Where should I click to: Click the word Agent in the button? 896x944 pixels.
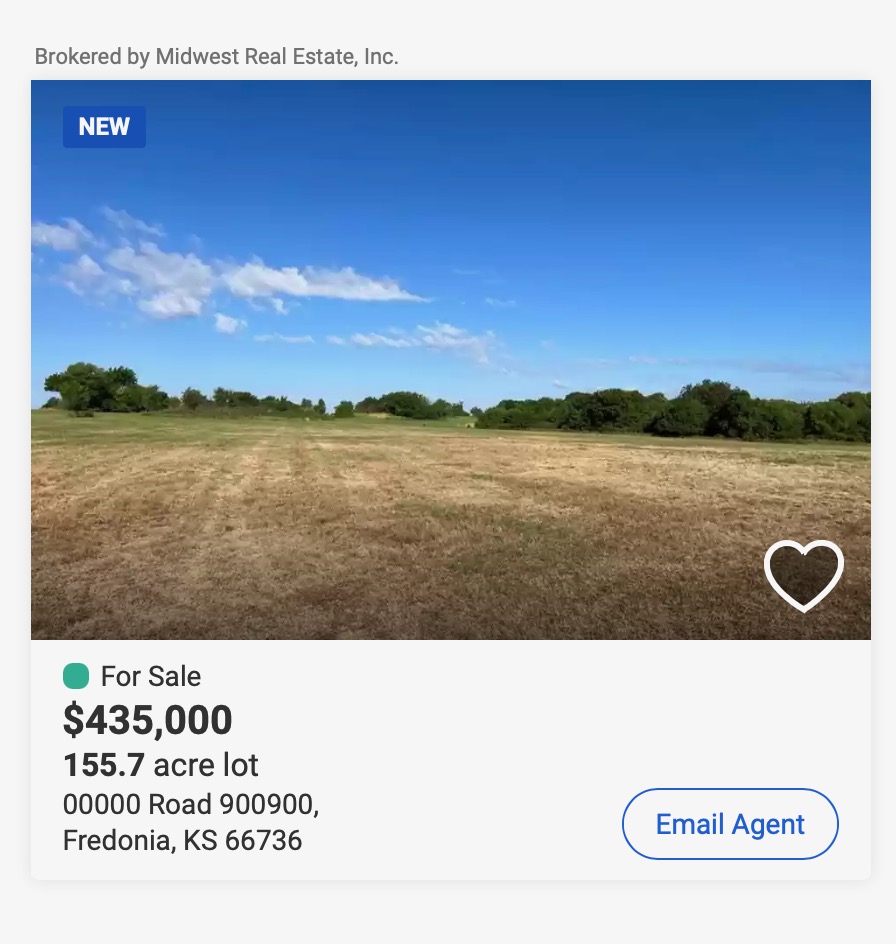(768, 824)
